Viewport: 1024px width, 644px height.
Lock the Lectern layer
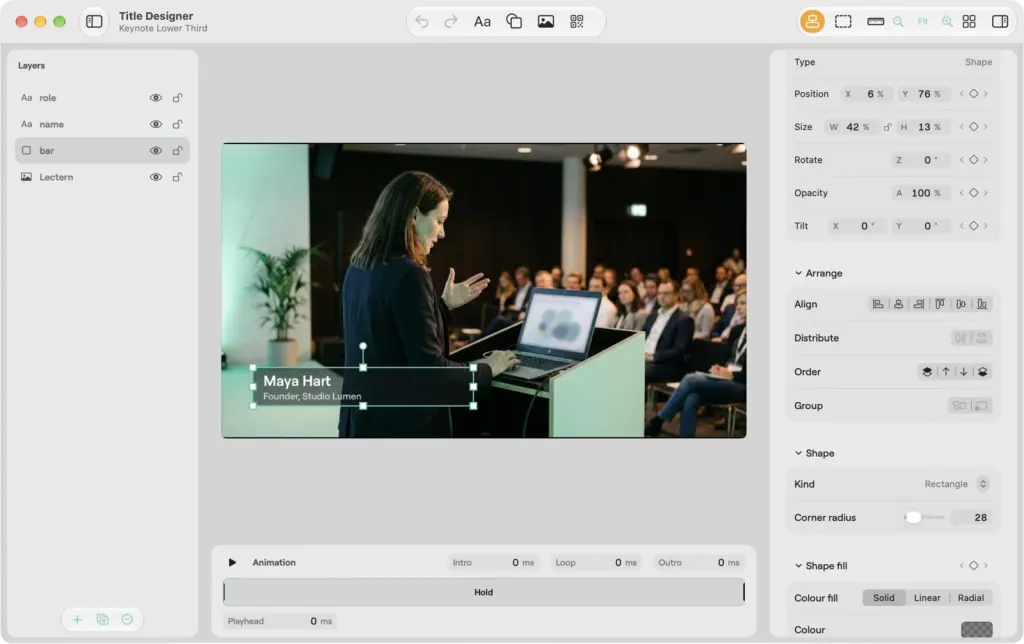177,177
